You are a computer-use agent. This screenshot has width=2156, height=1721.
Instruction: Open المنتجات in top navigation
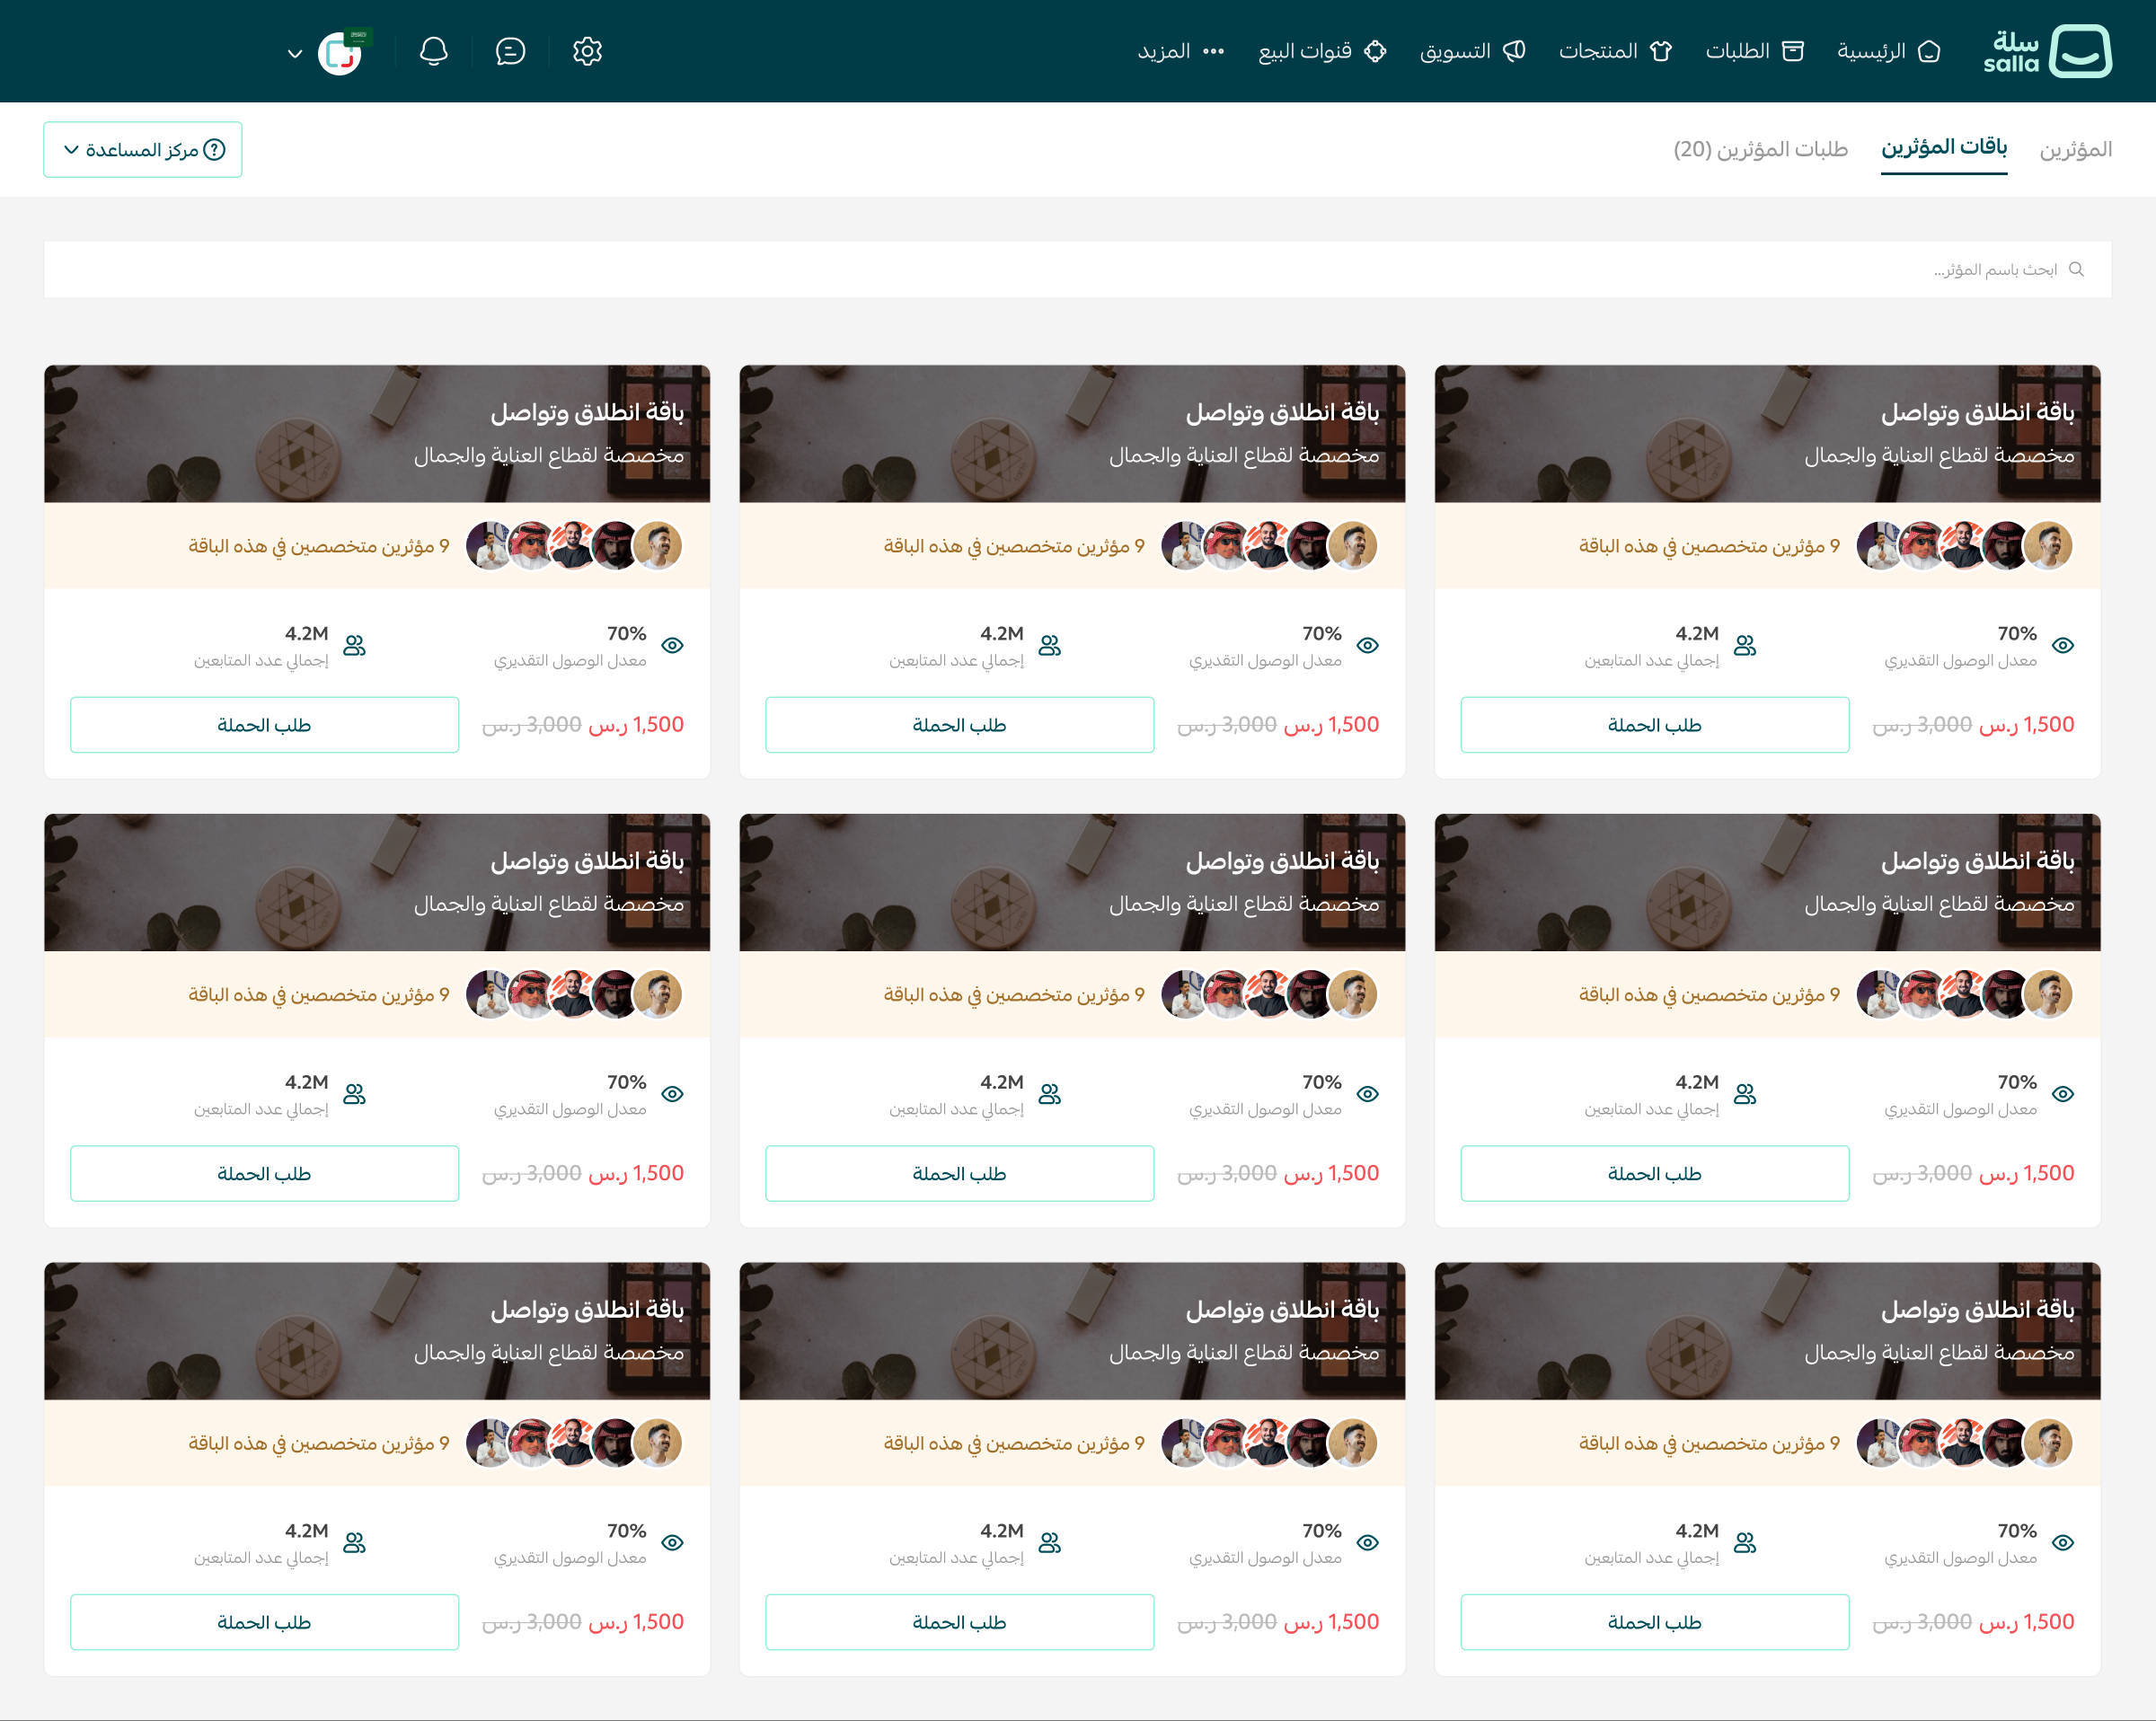pyautogui.click(x=1614, y=51)
